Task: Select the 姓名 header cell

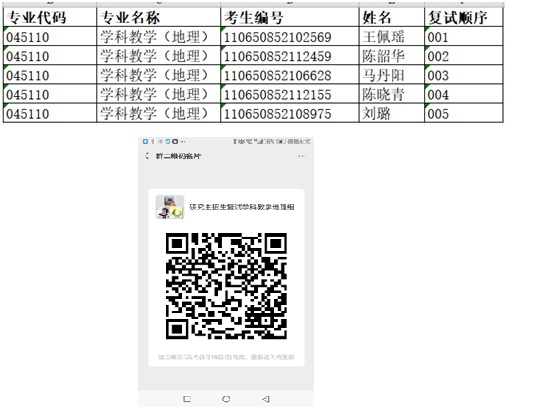Action: 392,17
